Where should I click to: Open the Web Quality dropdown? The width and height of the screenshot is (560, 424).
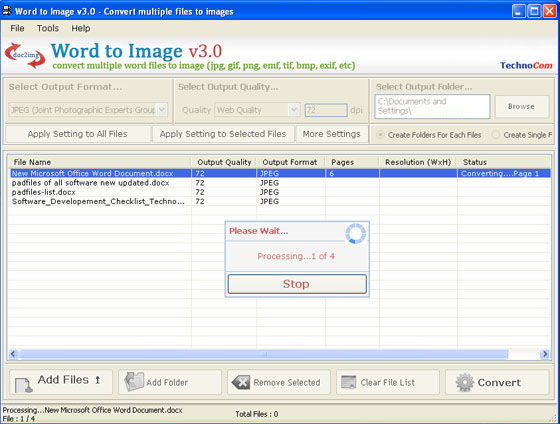click(x=294, y=109)
